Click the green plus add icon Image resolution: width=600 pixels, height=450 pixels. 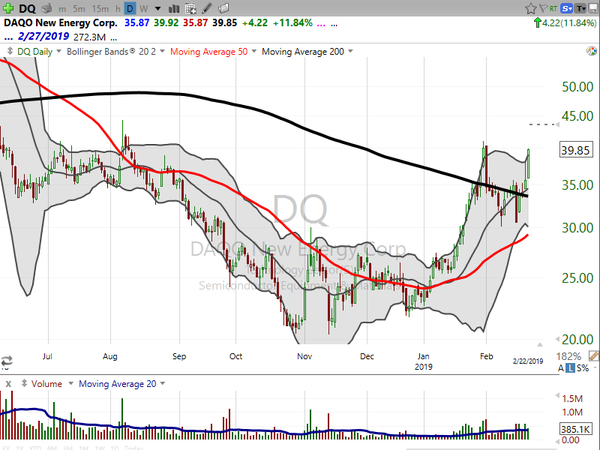point(8,8)
